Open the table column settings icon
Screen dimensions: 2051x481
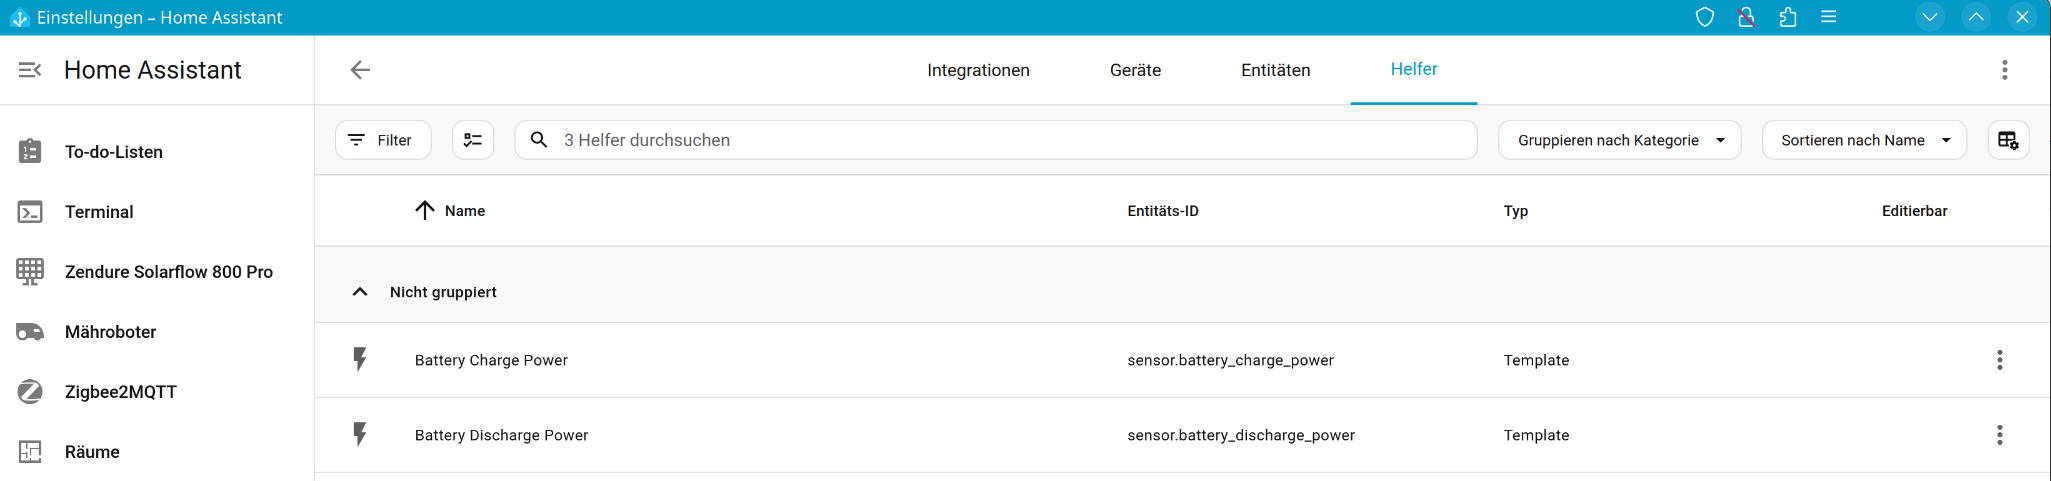(x=2007, y=140)
